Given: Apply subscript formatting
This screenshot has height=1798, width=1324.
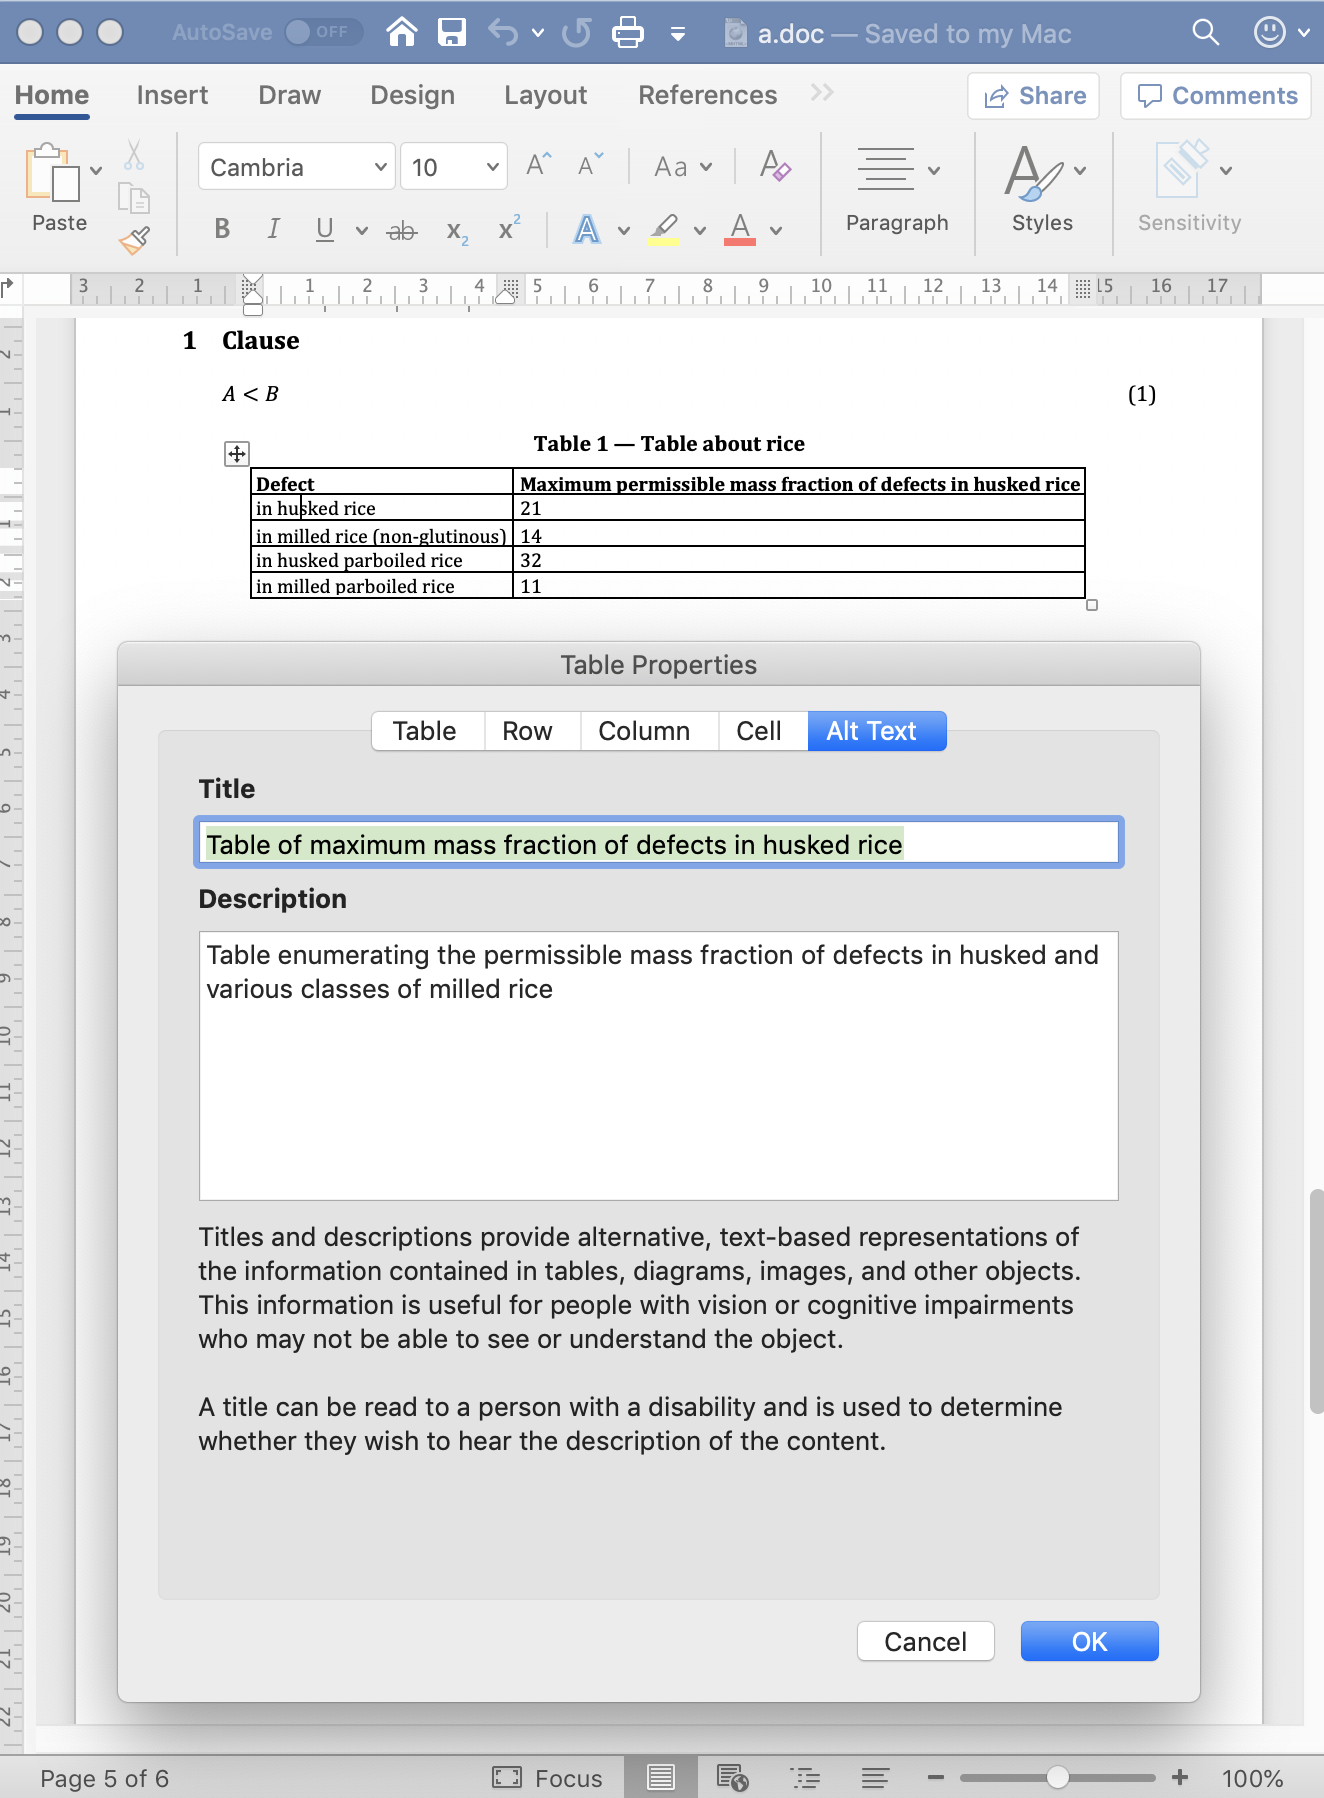Looking at the screenshot, I should [456, 231].
